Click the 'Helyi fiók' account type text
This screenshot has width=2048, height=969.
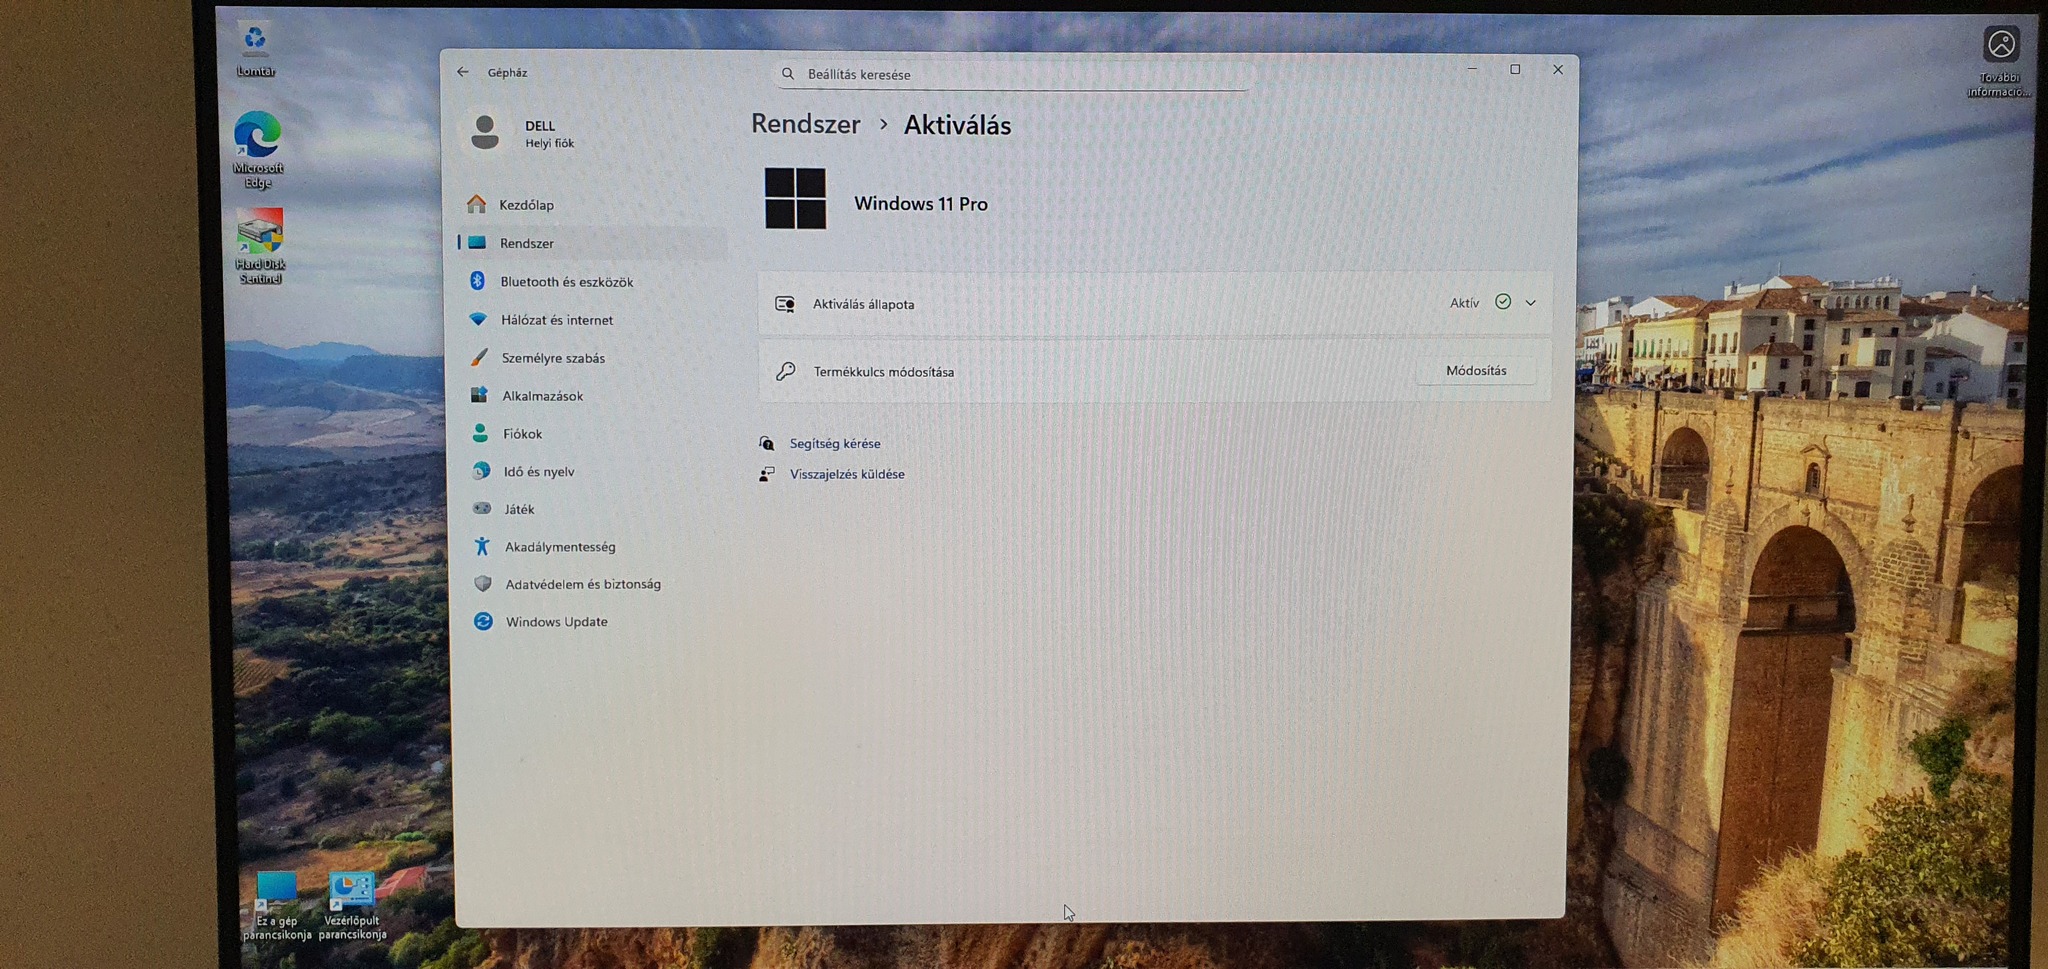point(550,143)
